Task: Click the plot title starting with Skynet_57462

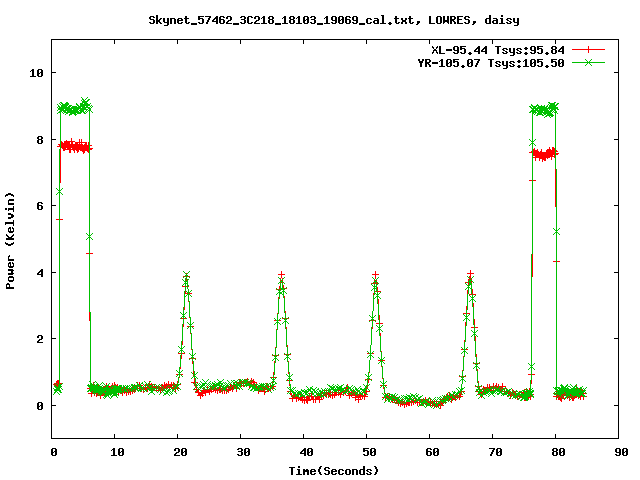Action: pos(320,19)
